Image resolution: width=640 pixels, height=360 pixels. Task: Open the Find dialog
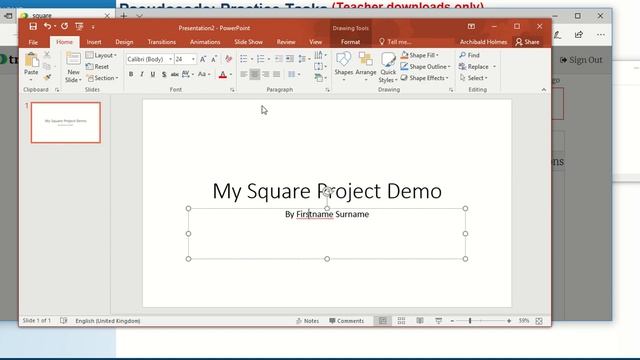469,55
